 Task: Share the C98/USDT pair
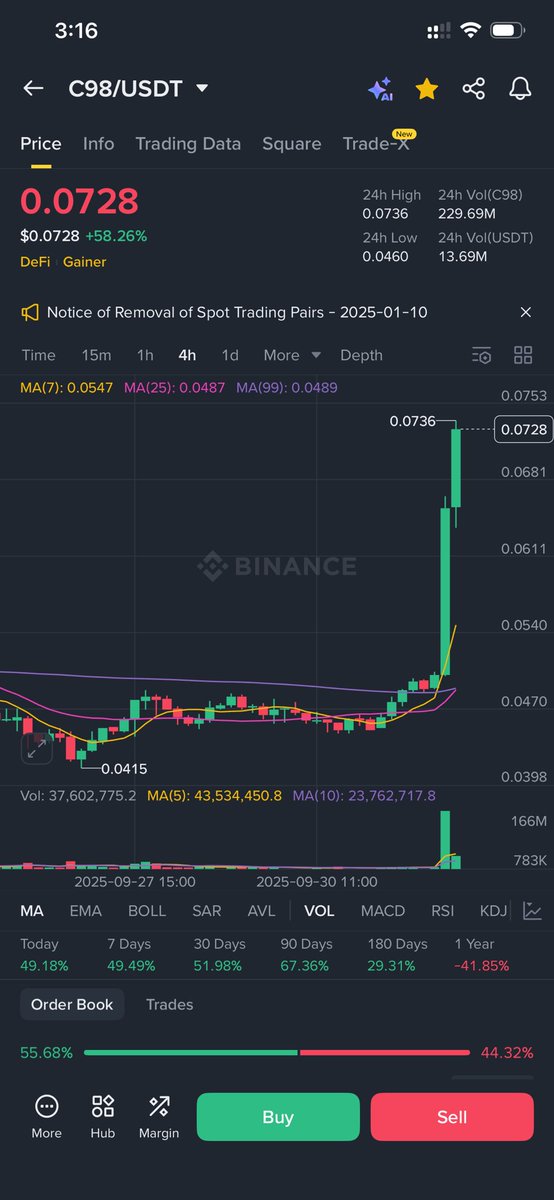(474, 89)
